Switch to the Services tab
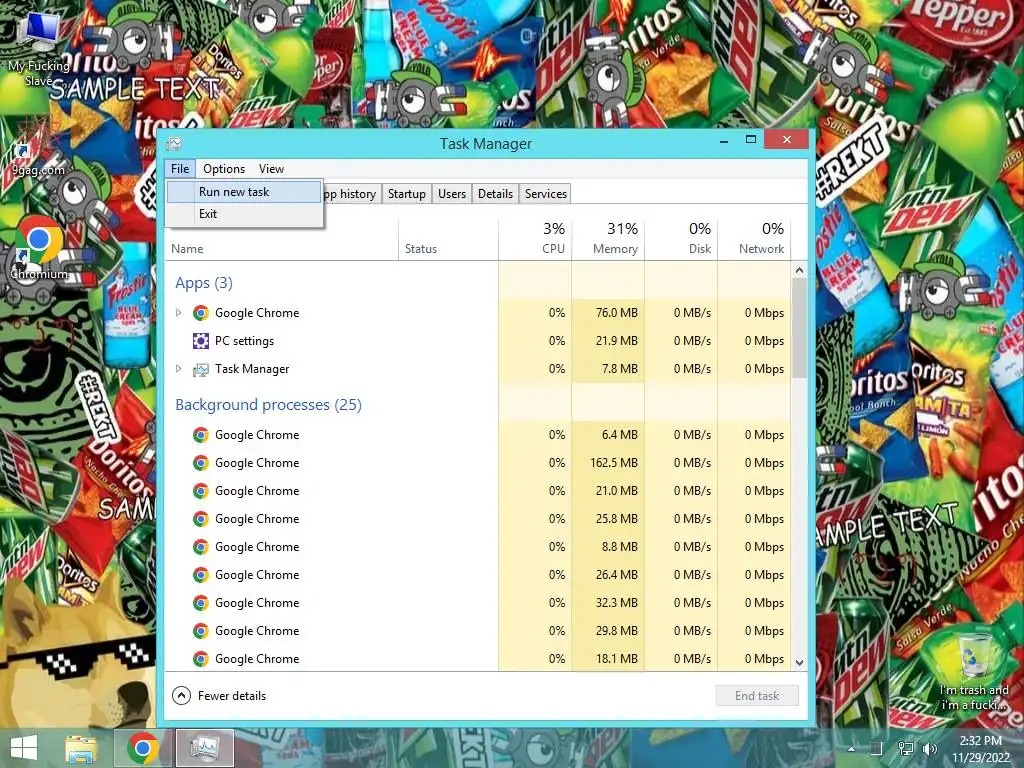 (545, 193)
